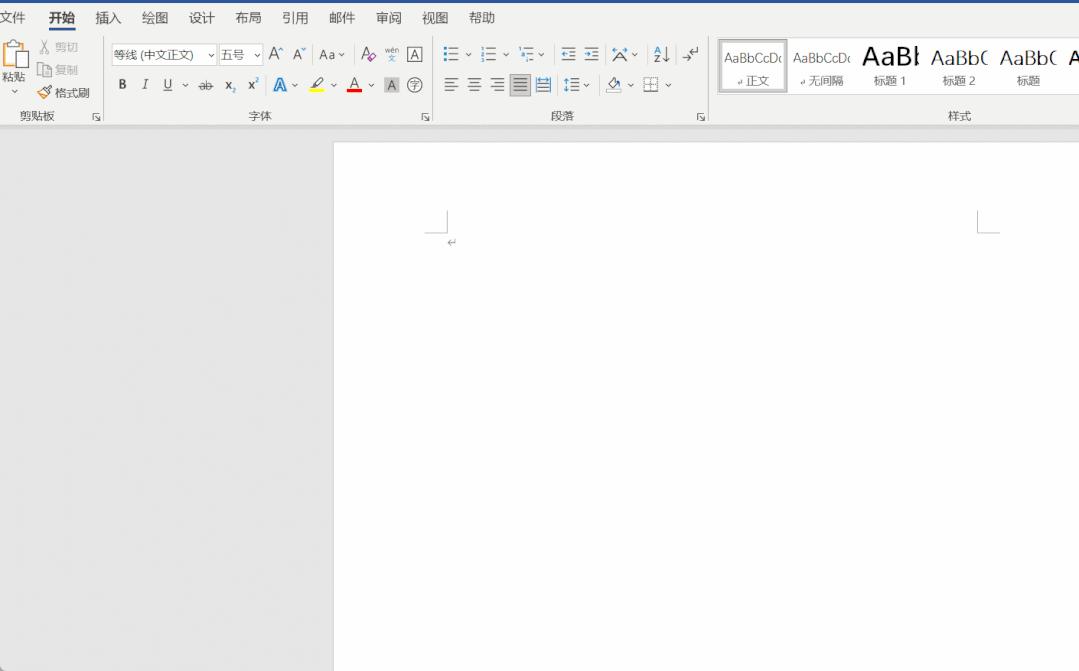Open the font size dropdown

(257, 55)
